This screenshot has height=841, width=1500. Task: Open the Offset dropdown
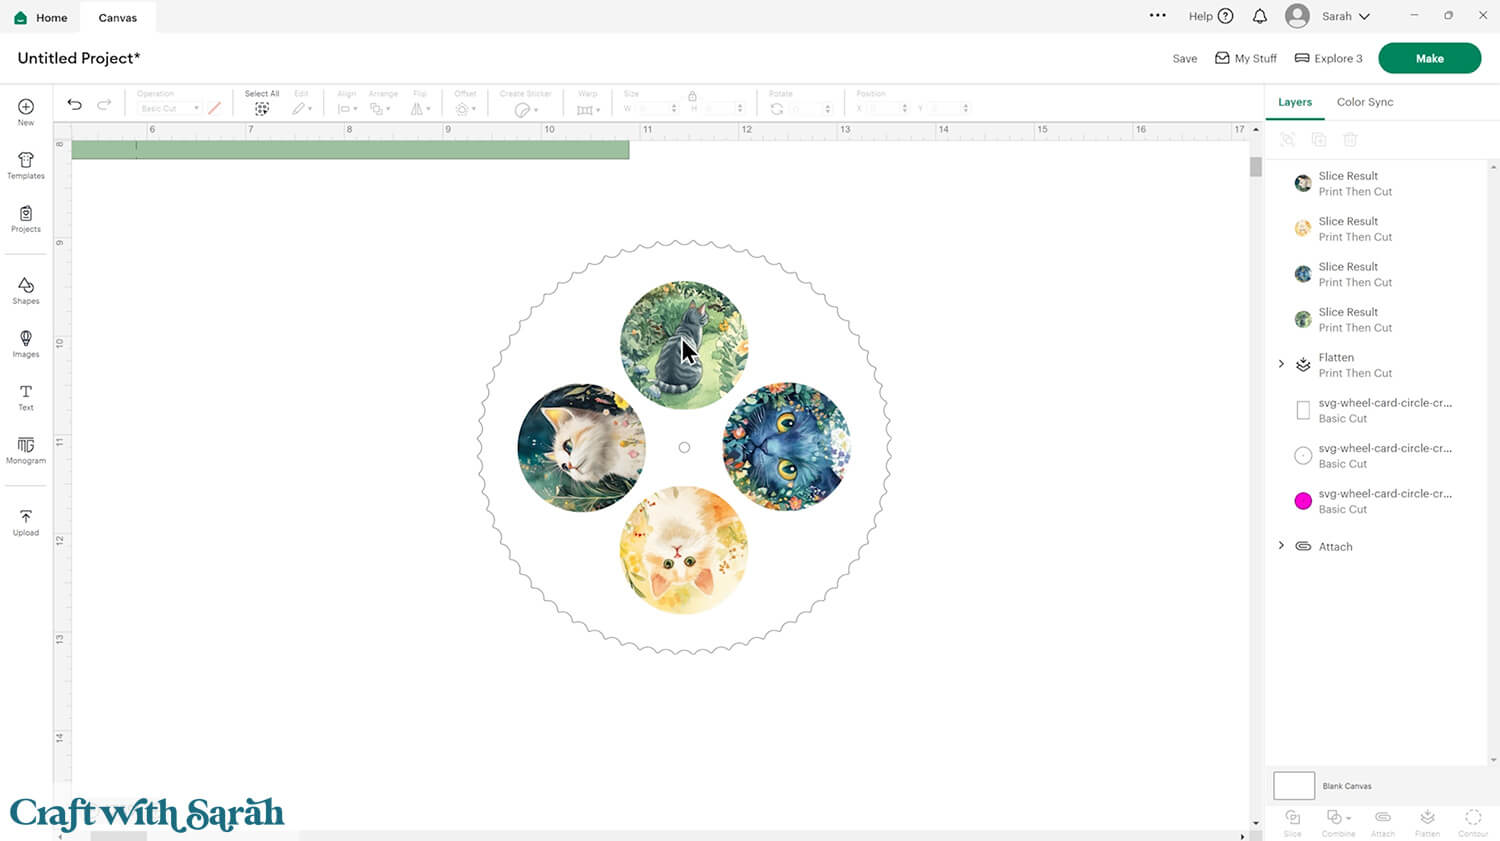(x=465, y=108)
